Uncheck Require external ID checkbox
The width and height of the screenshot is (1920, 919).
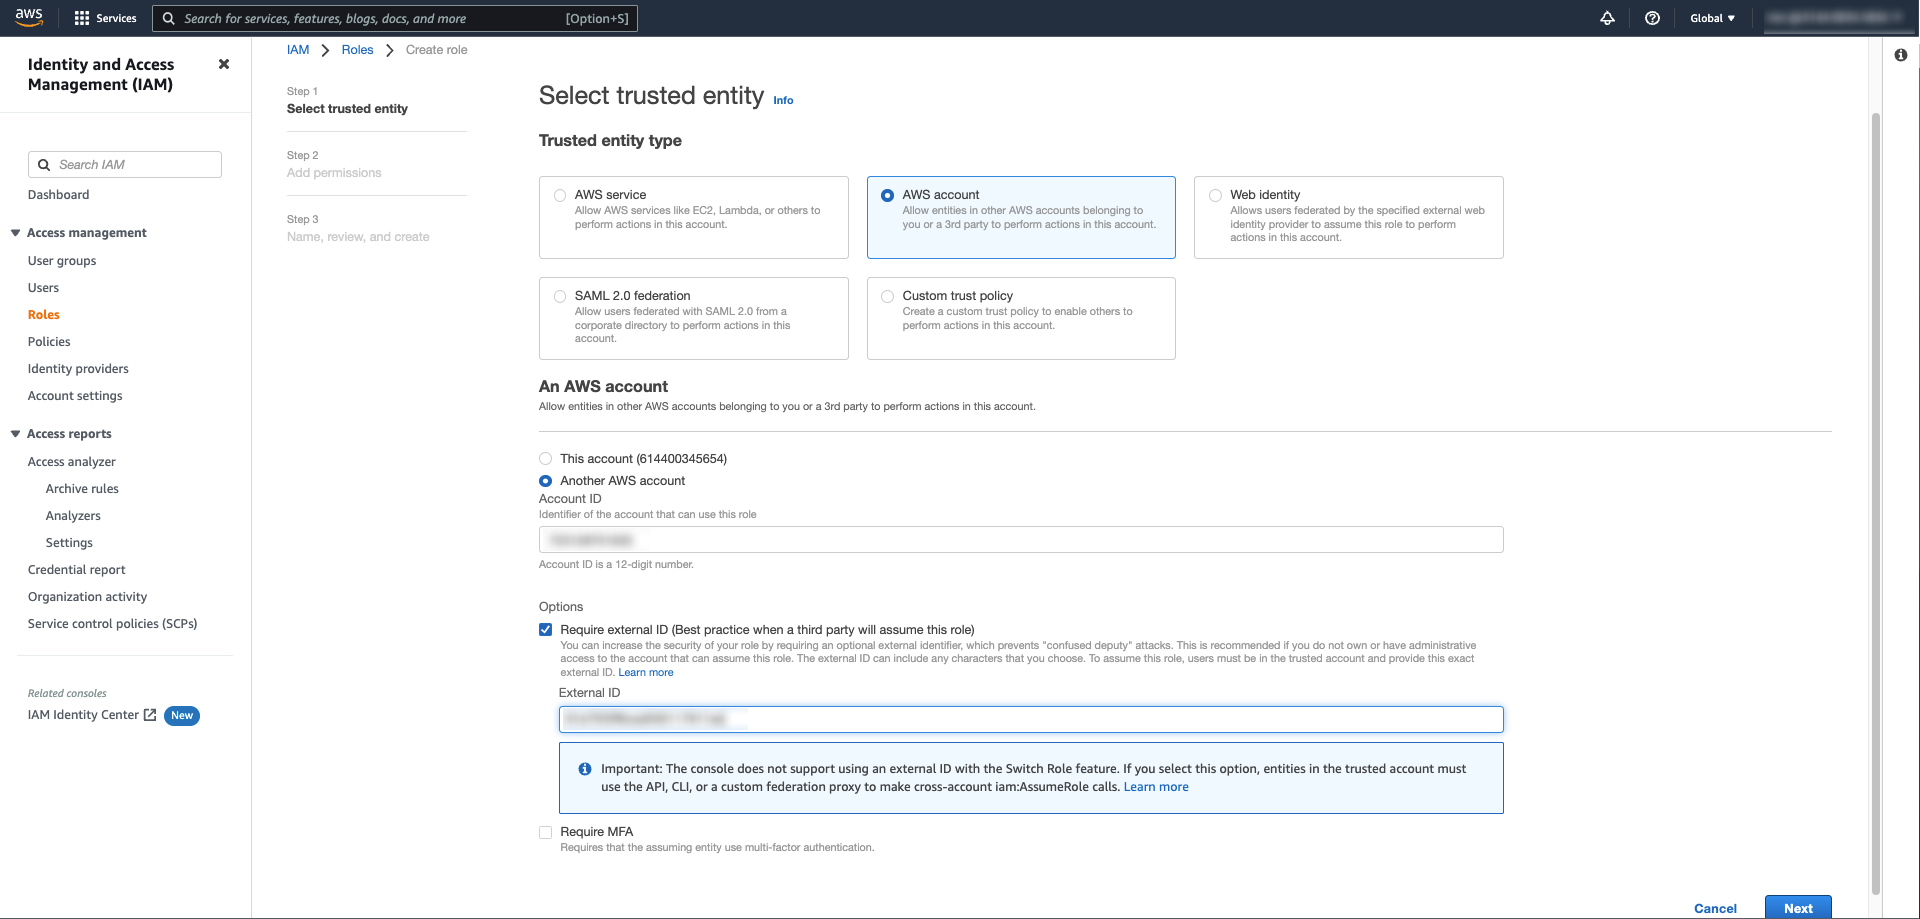[x=545, y=630]
